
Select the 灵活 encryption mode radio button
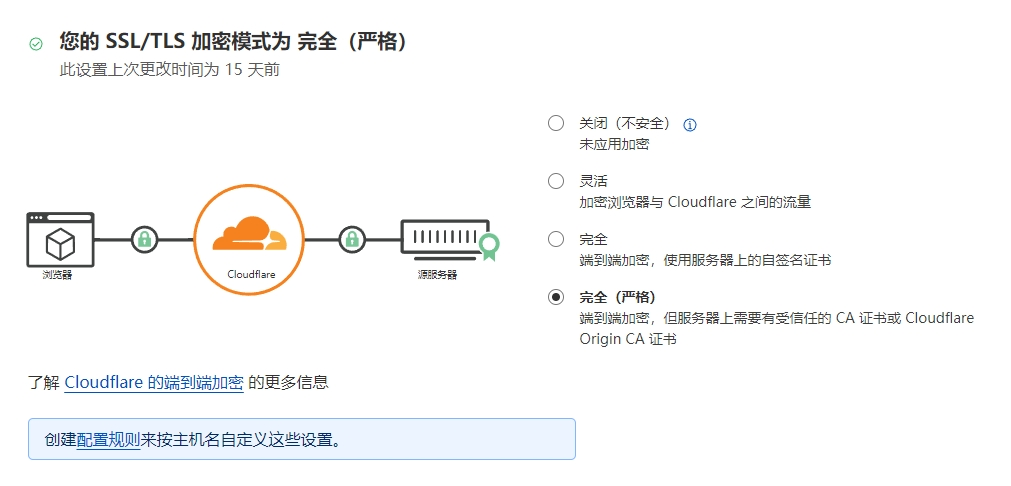(556, 182)
